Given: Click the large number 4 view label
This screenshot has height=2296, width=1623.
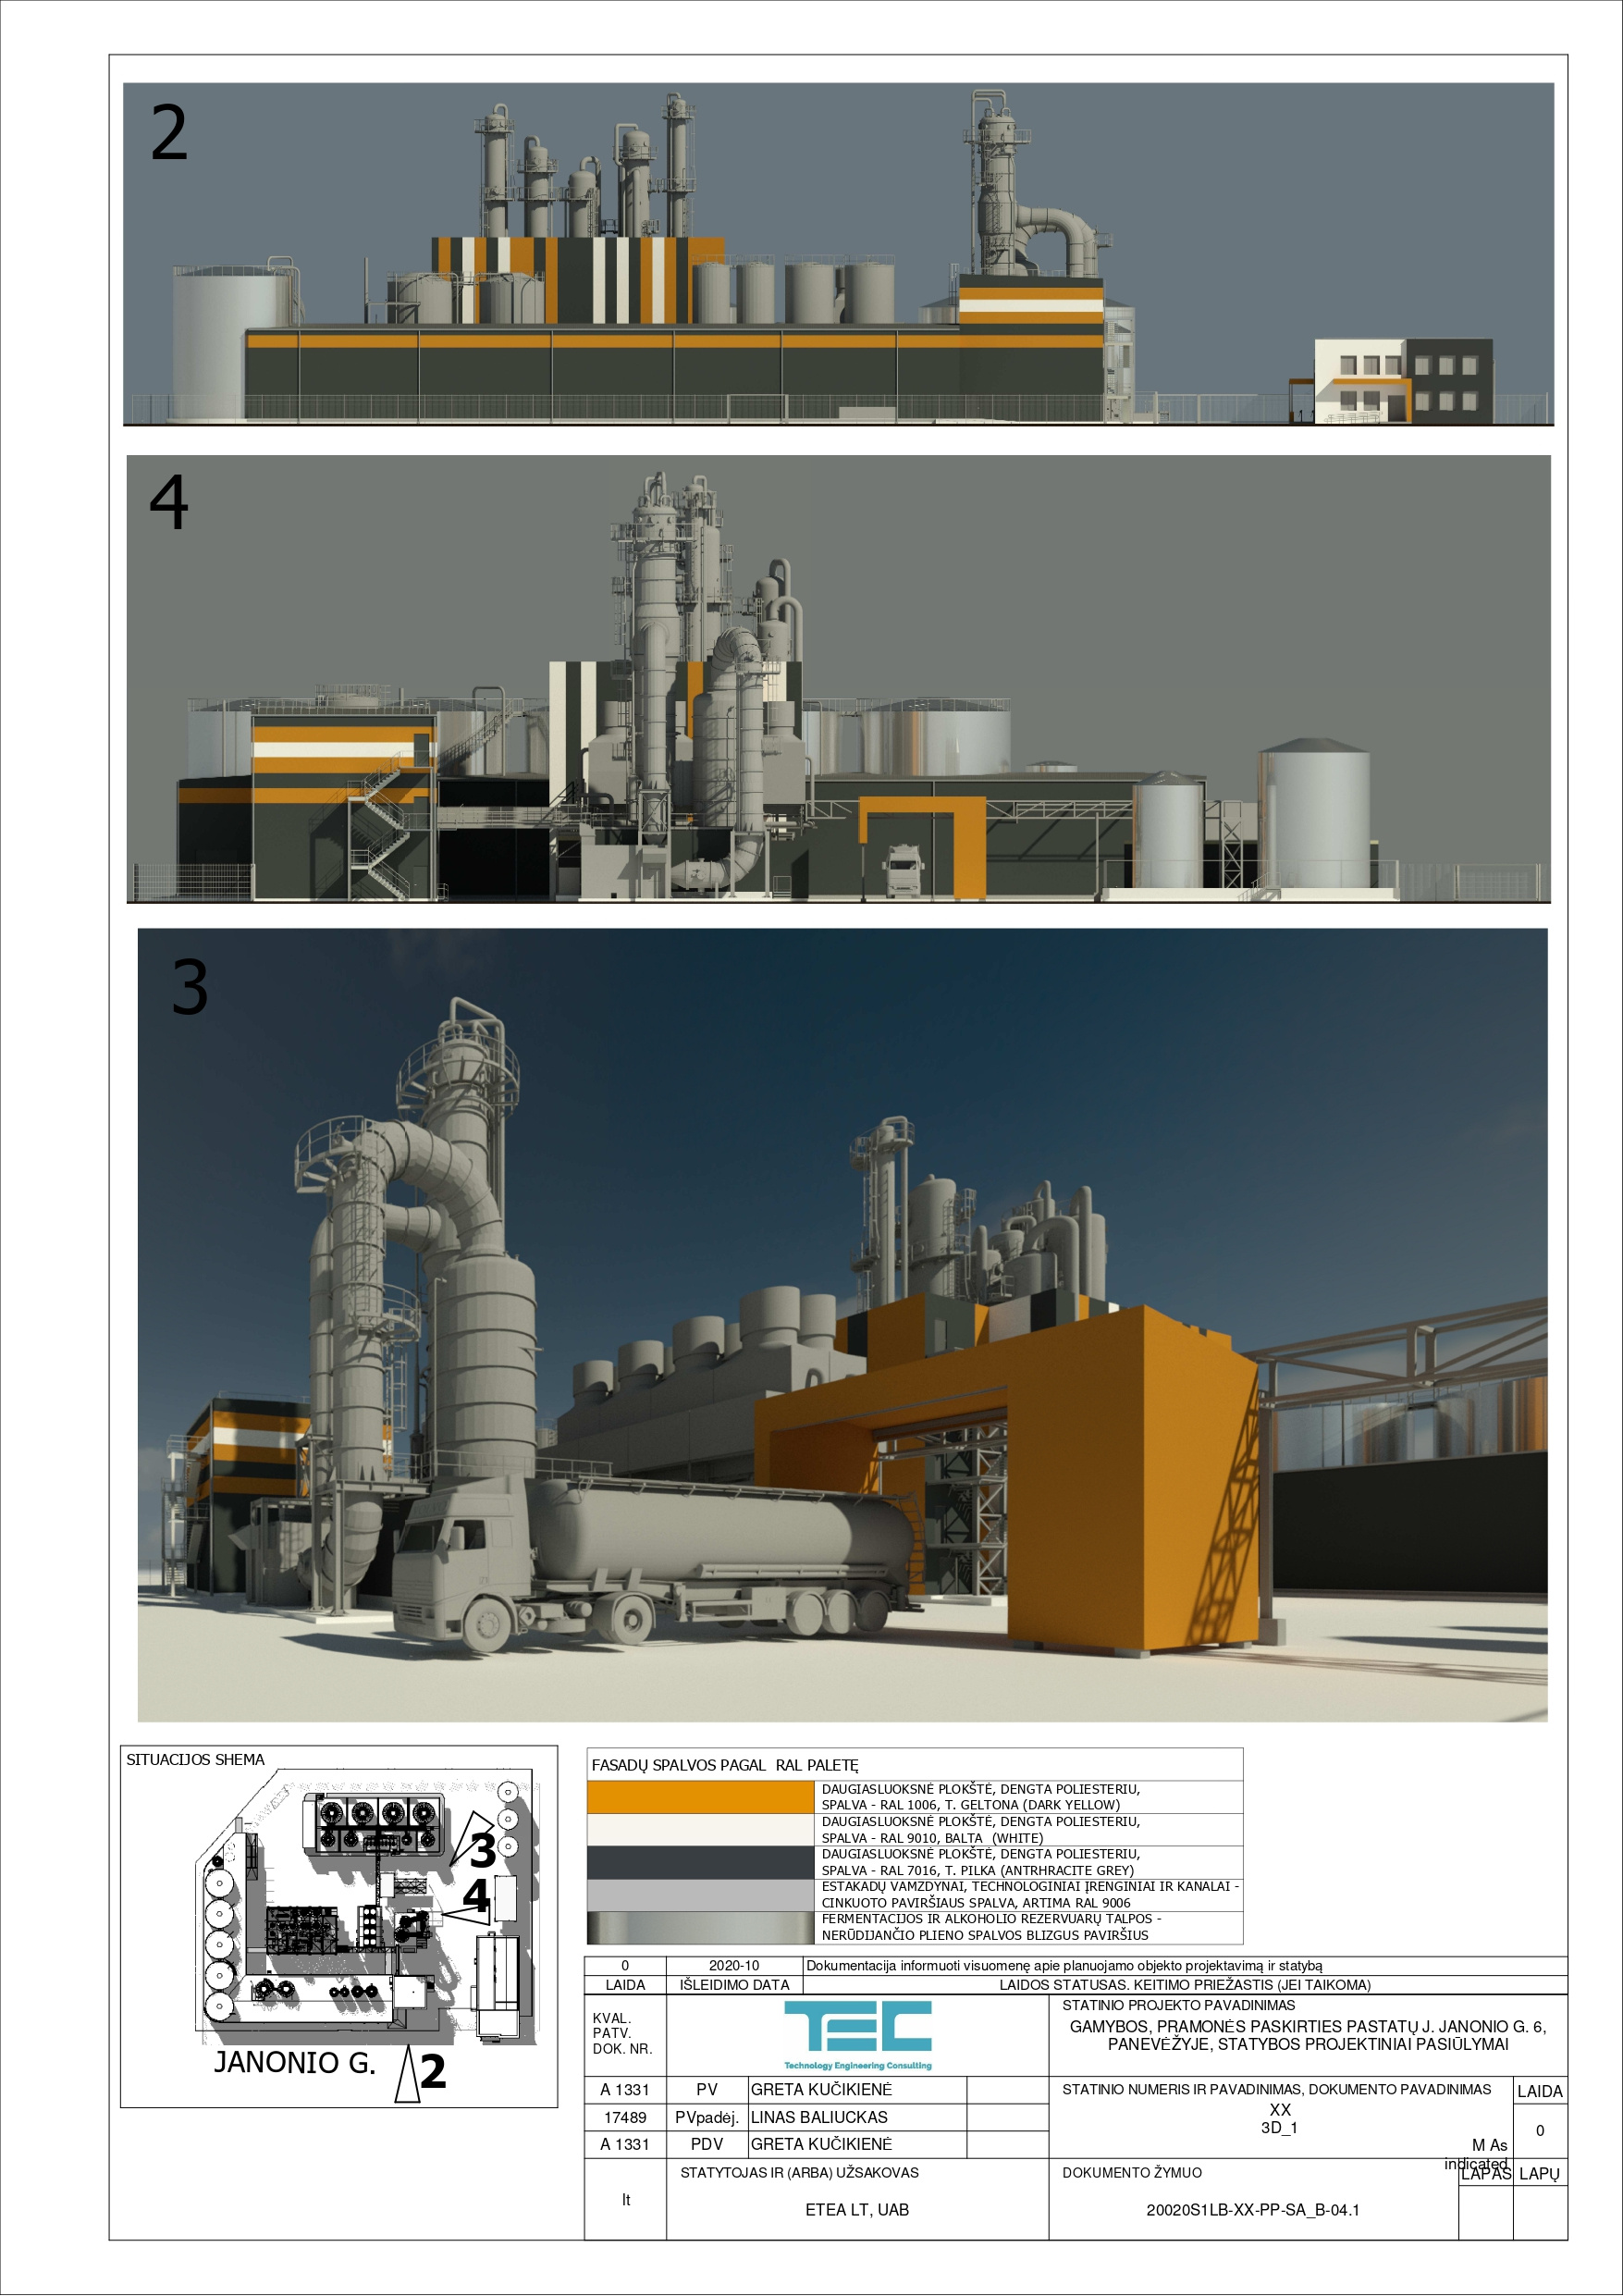Looking at the screenshot, I should (x=169, y=502).
